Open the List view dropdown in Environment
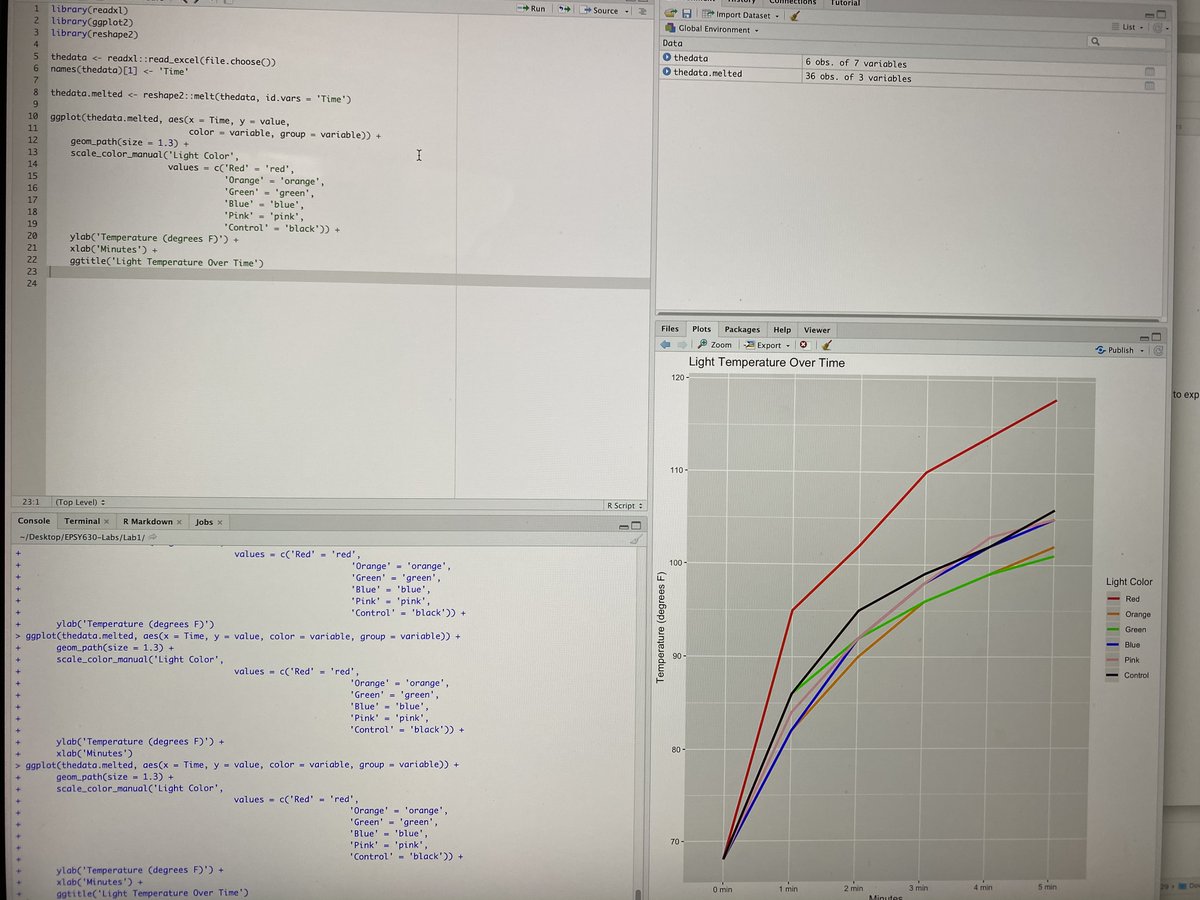The image size is (1200, 900). 1129,27
